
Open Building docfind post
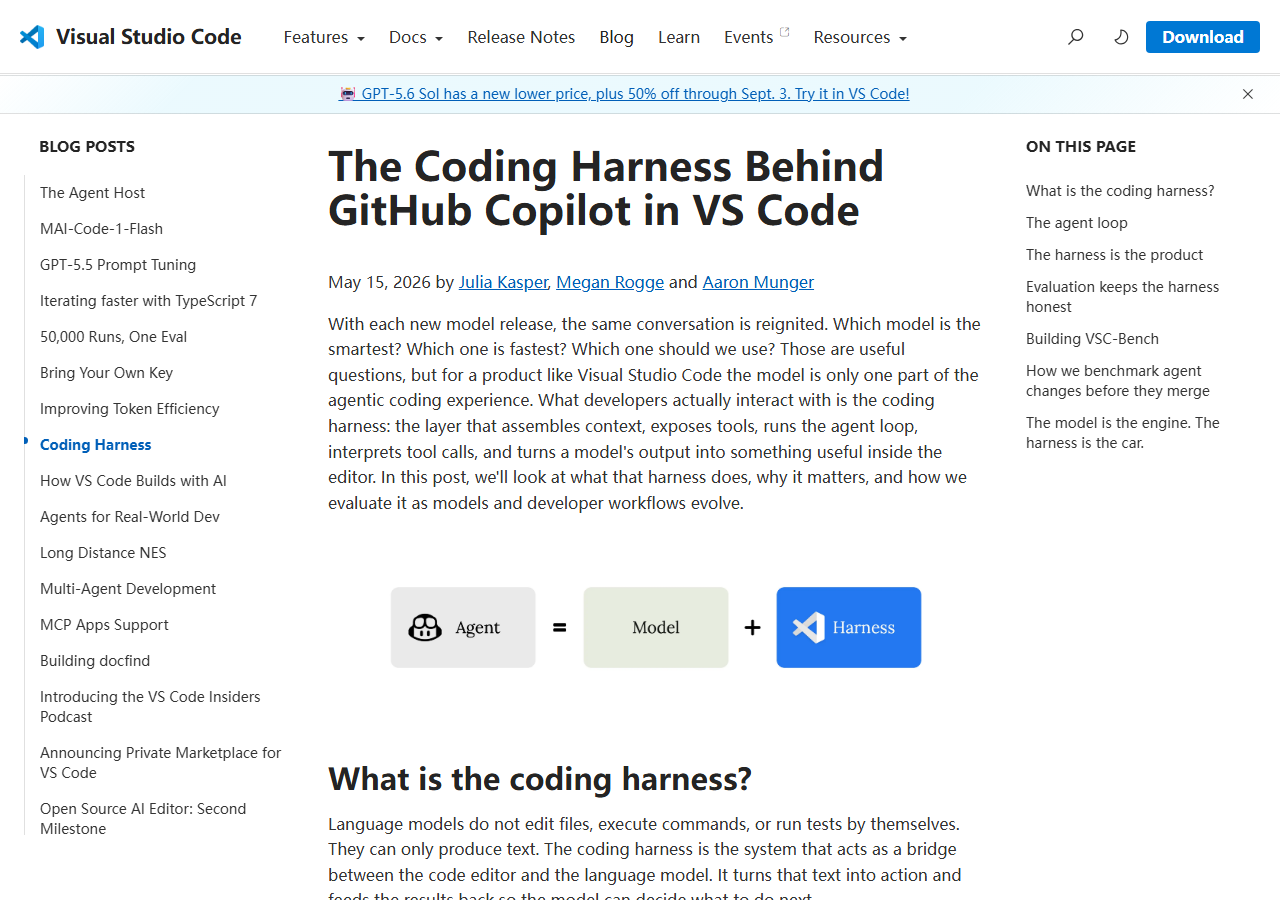pyautogui.click(x=95, y=661)
